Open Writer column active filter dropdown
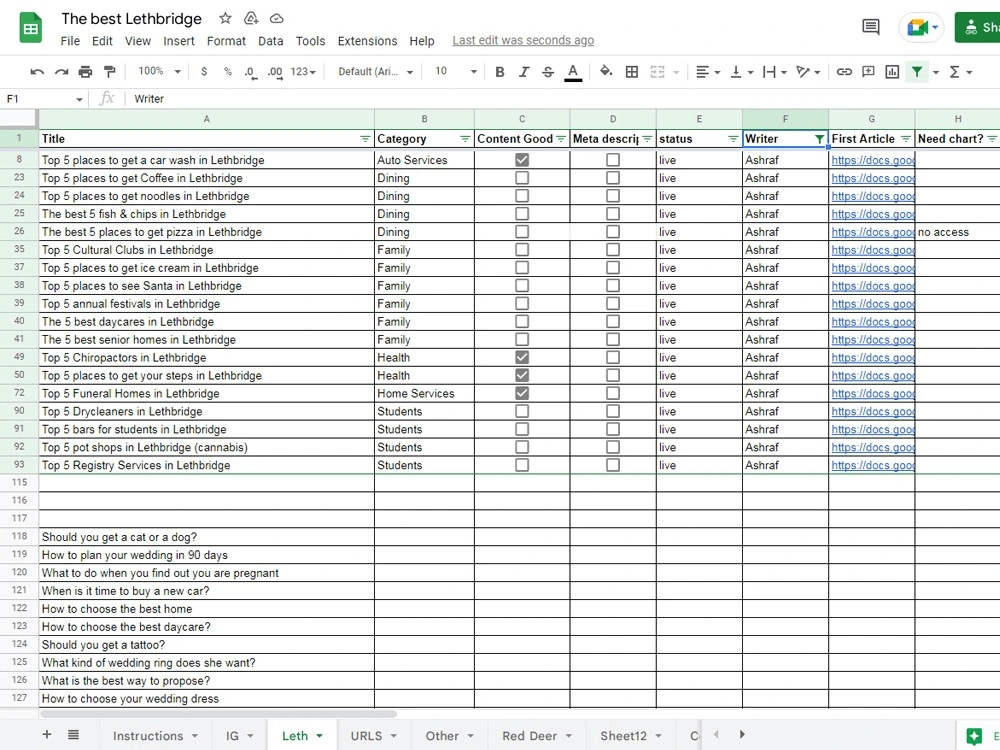 820,139
